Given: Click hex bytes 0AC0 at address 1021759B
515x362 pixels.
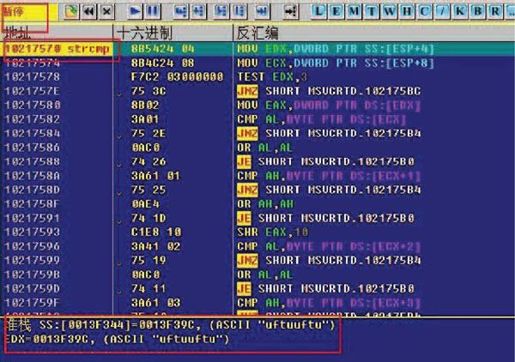Looking at the screenshot, I should [x=146, y=275].
